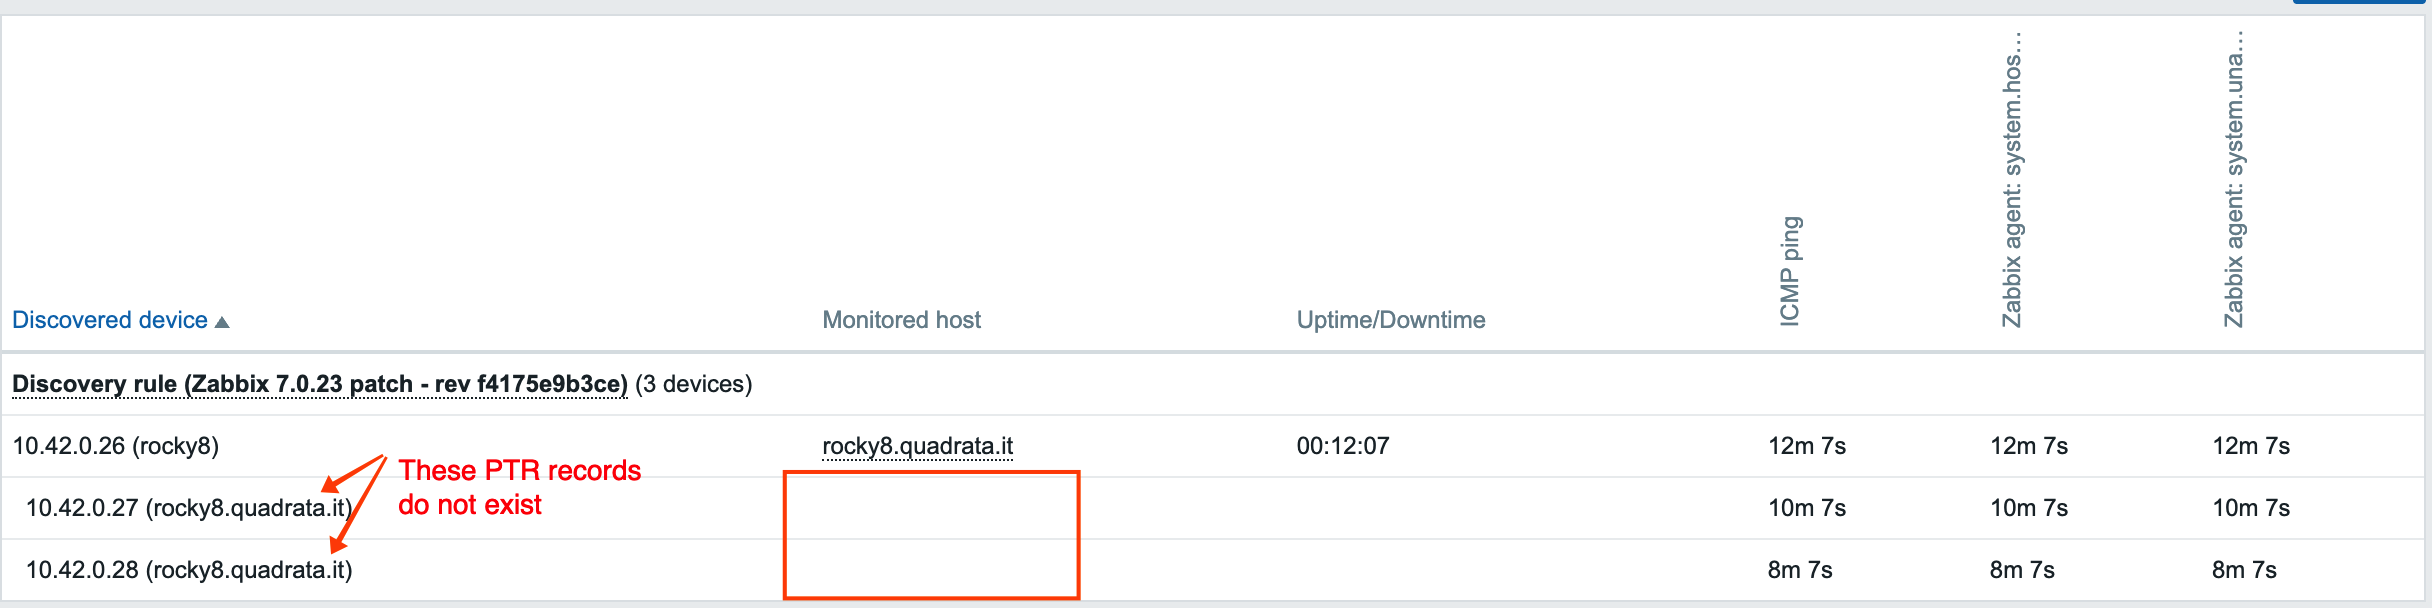Click the sort arrow beside Discovered device
Viewport: 2432px width, 608px height.
[x=222, y=322]
